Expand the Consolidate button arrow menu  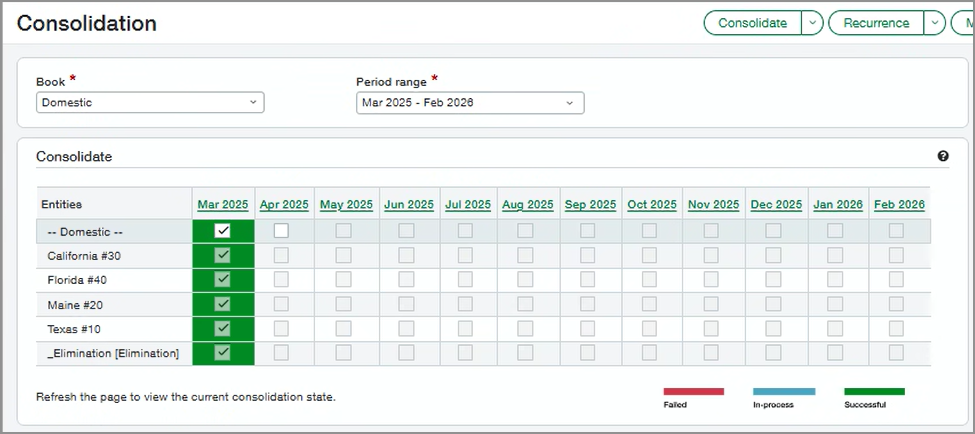click(813, 23)
